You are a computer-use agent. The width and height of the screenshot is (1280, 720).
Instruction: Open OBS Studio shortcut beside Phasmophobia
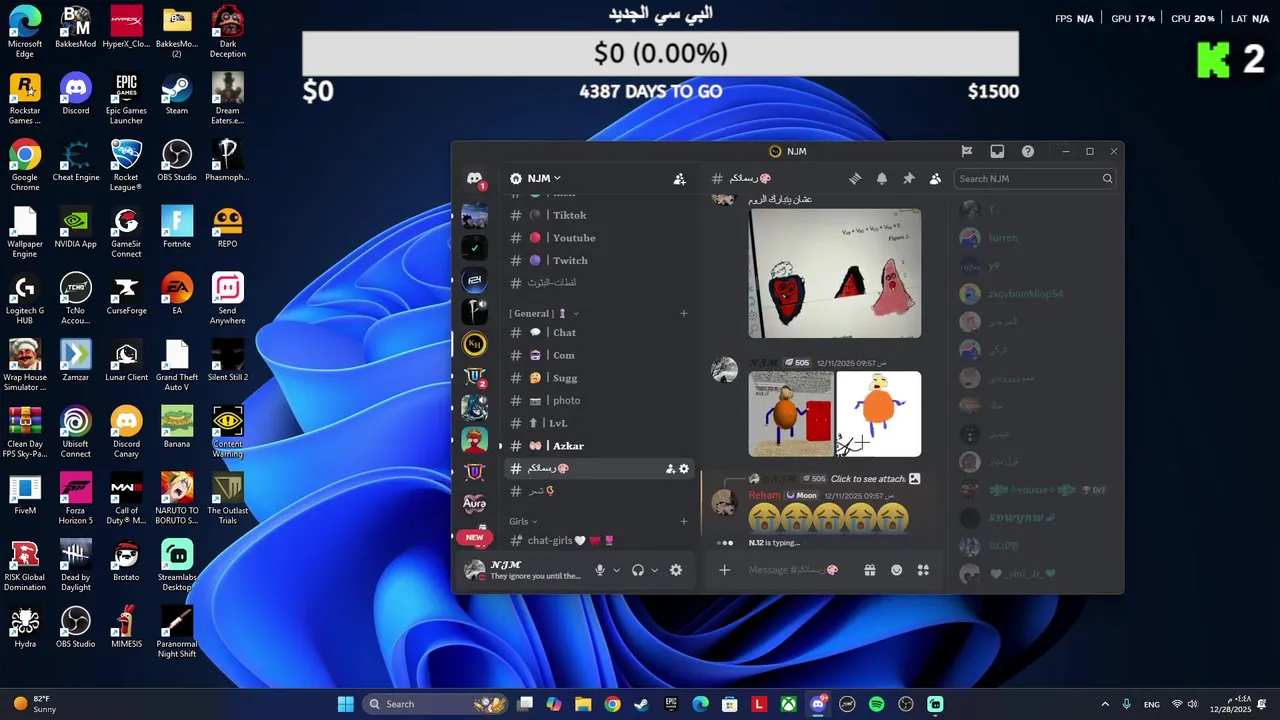click(x=177, y=161)
